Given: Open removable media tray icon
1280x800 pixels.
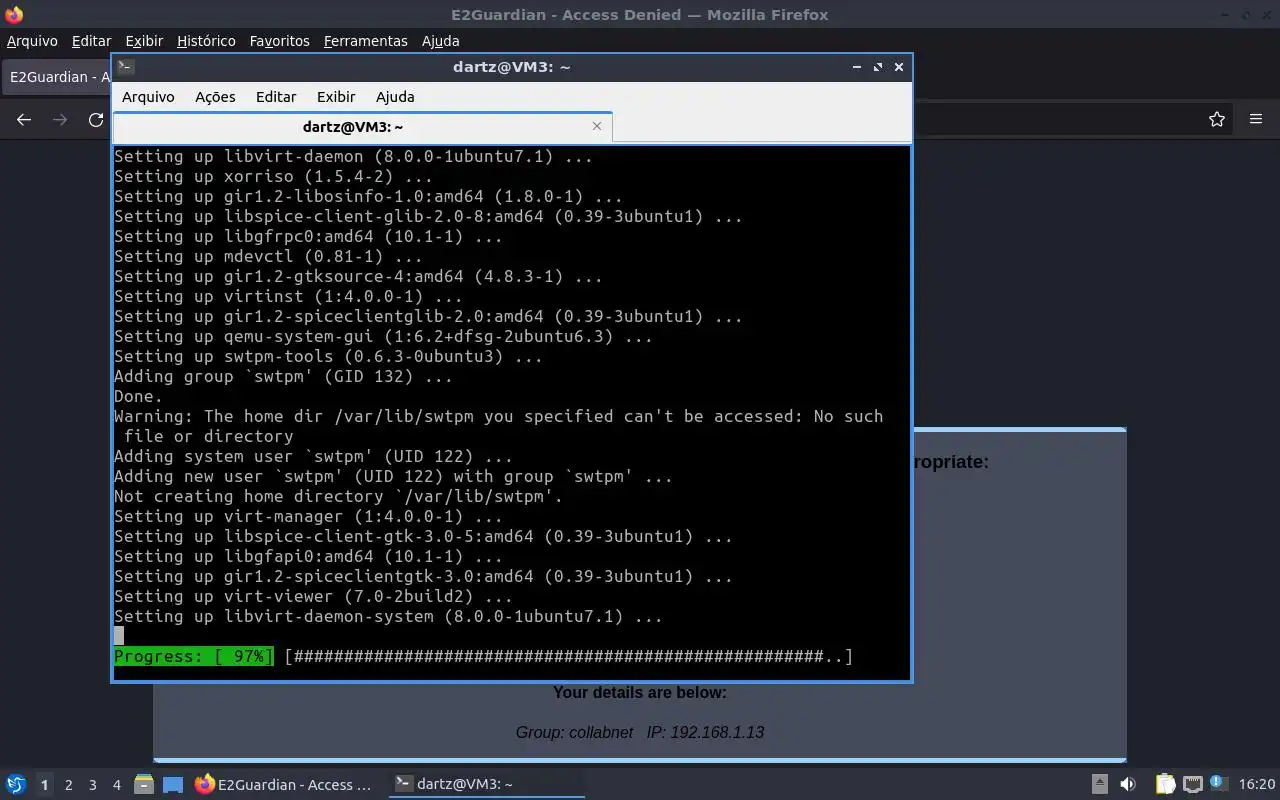Looking at the screenshot, I should [1100, 785].
